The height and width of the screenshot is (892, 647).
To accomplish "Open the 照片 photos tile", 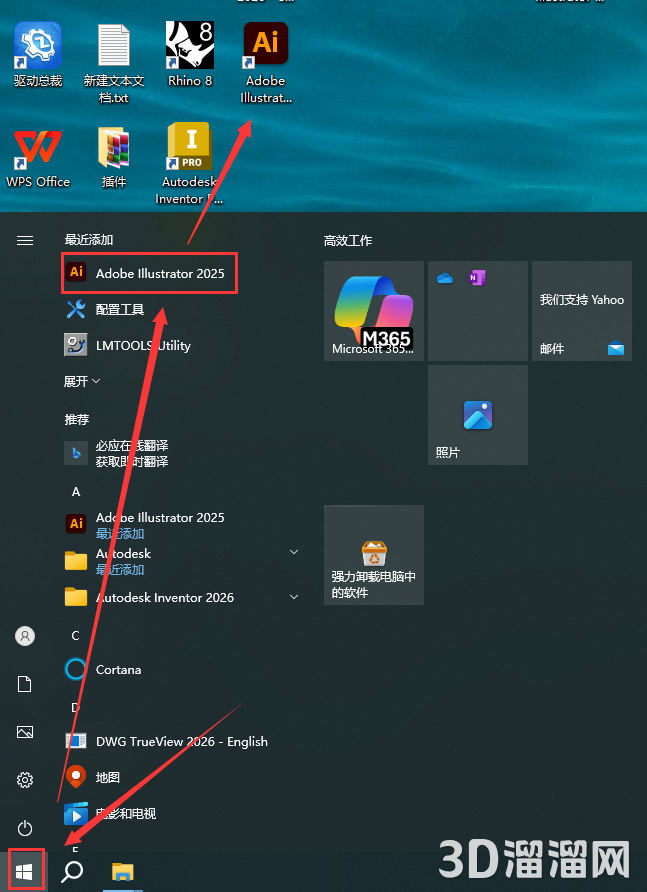I will [x=478, y=415].
